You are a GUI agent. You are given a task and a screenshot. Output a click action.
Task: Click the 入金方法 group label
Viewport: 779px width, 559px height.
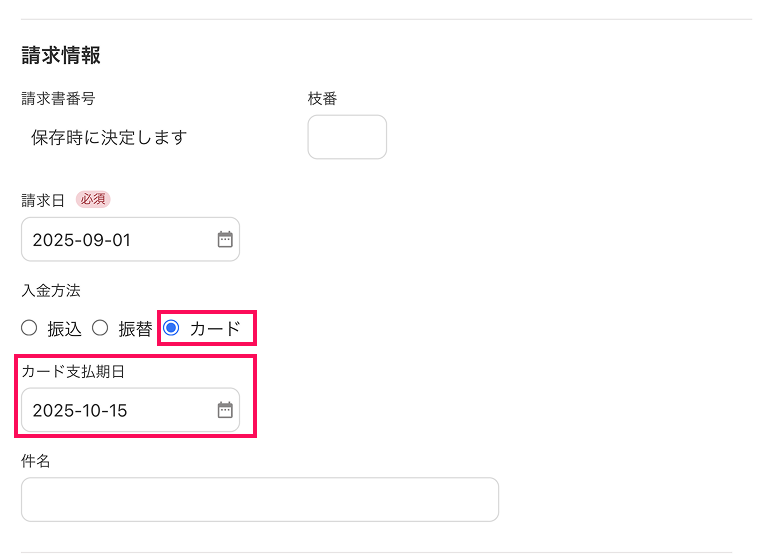(51, 290)
